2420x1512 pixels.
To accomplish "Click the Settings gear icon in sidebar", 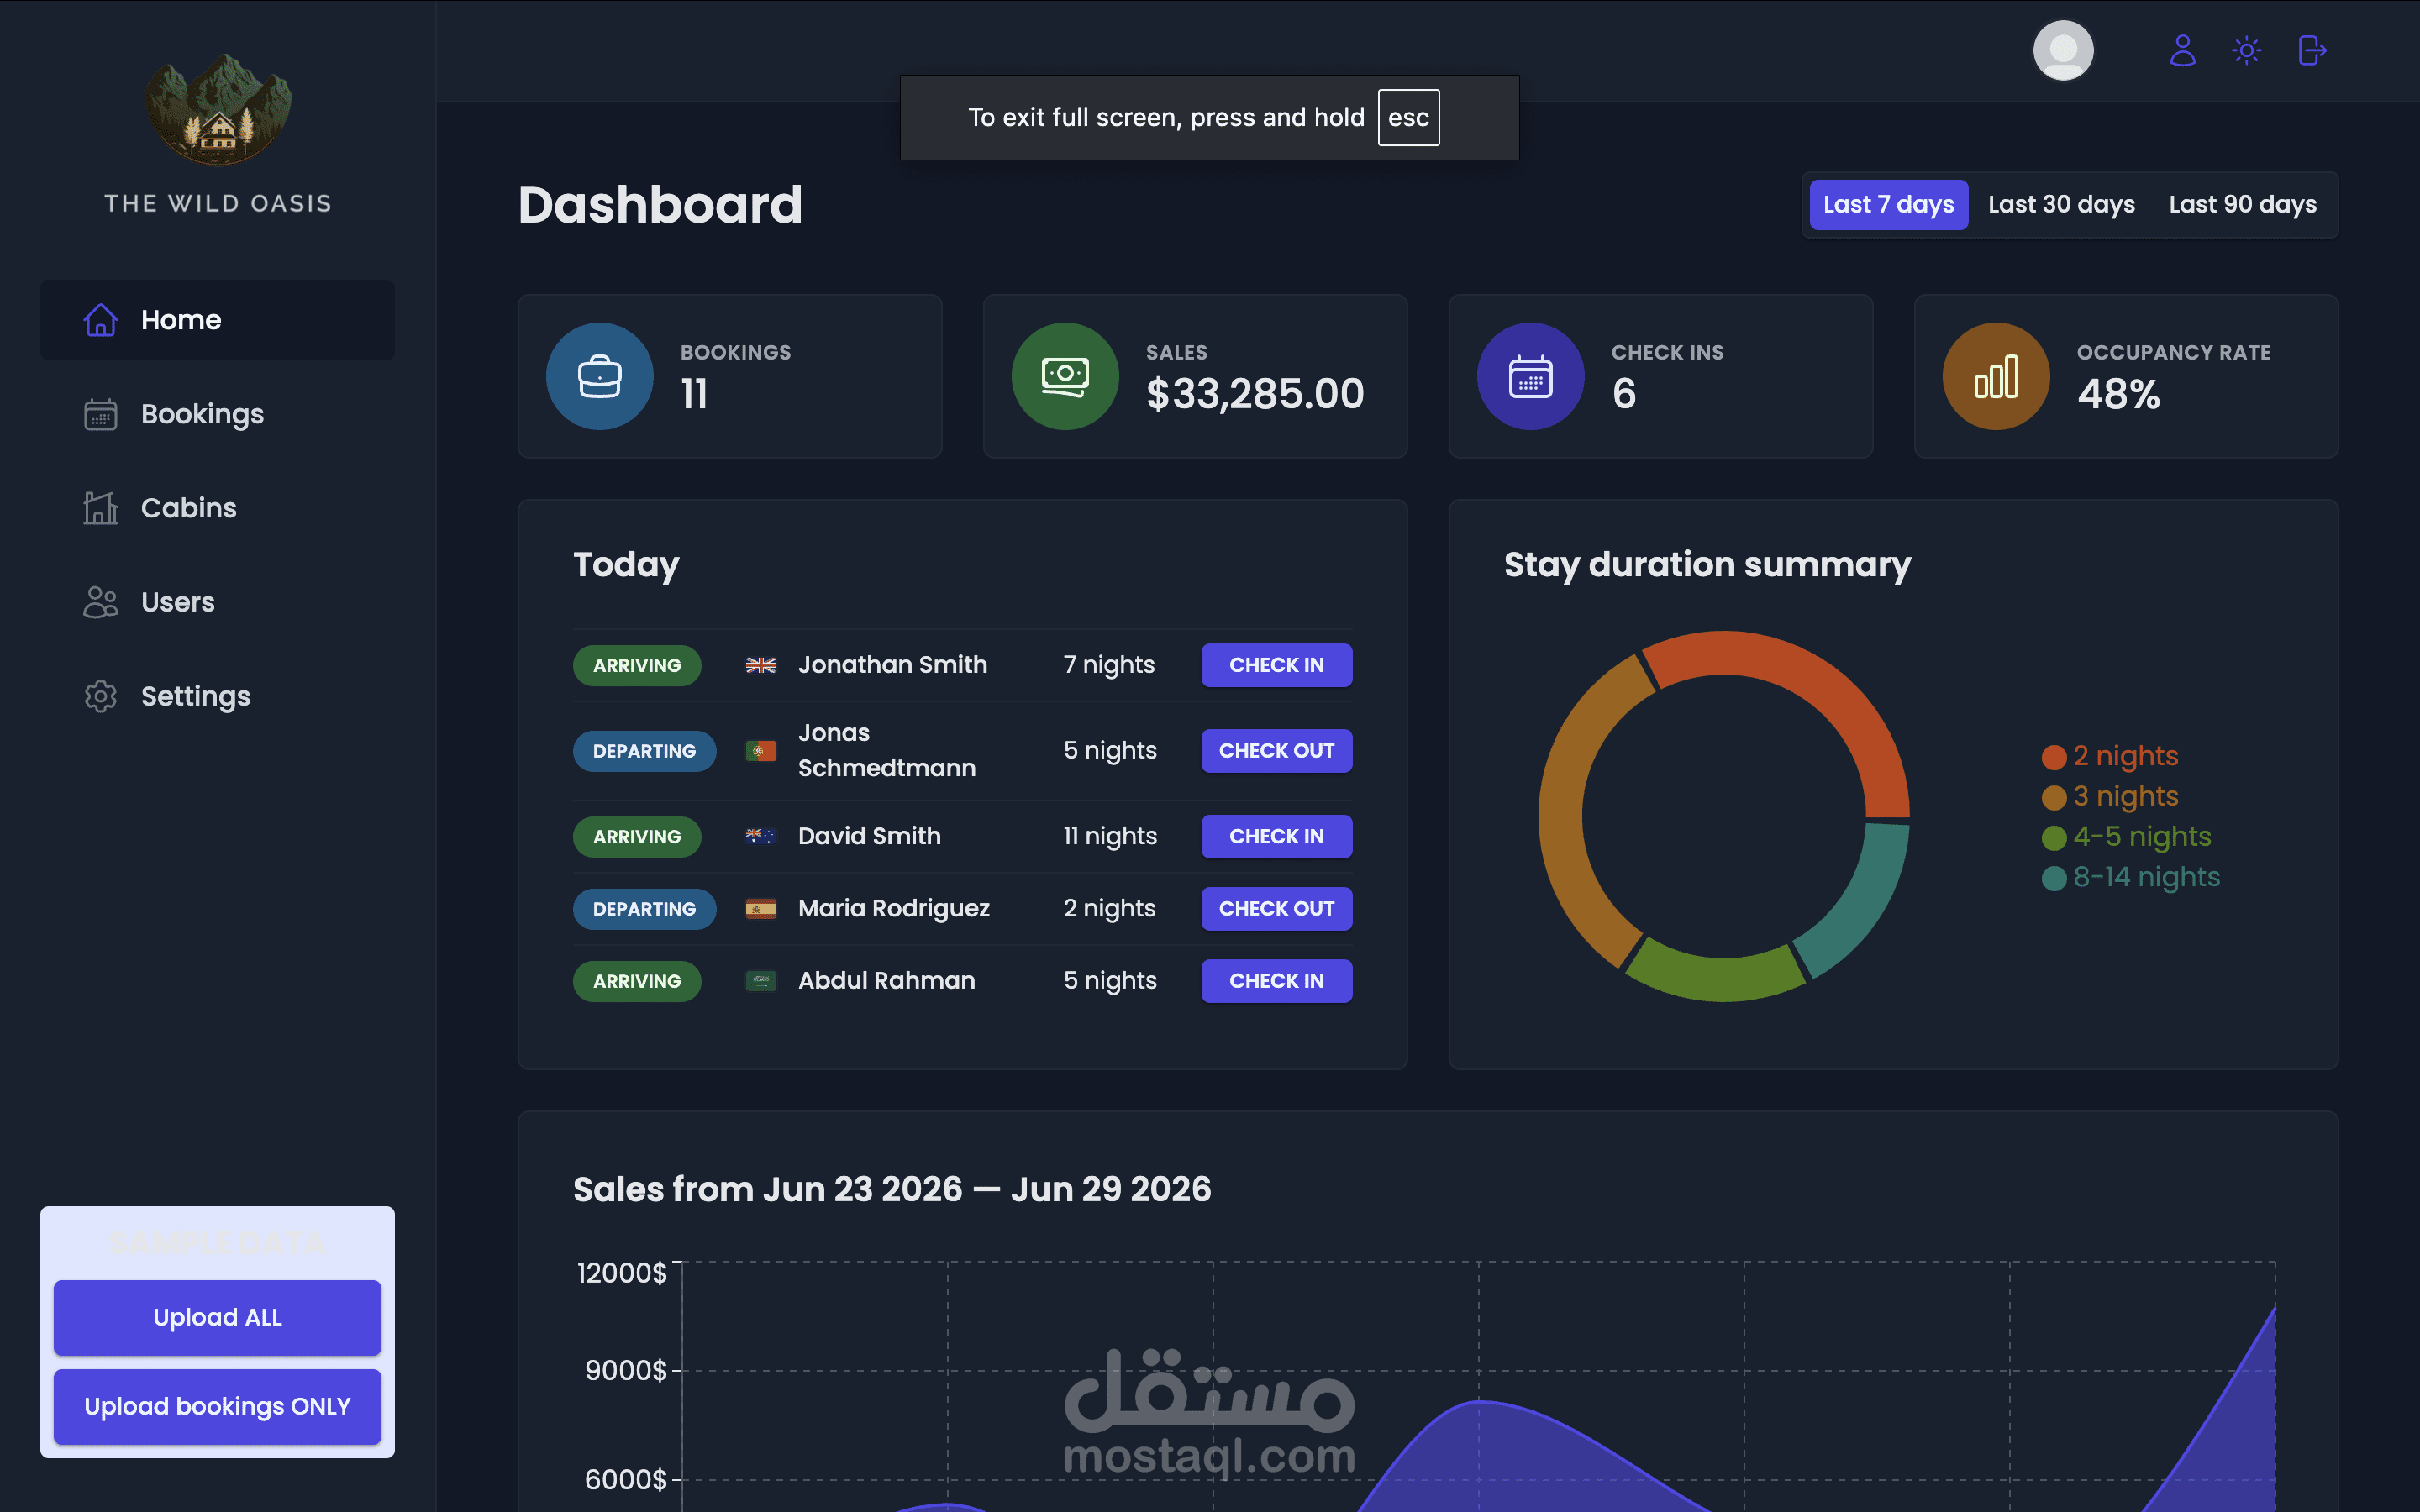I will tap(100, 696).
